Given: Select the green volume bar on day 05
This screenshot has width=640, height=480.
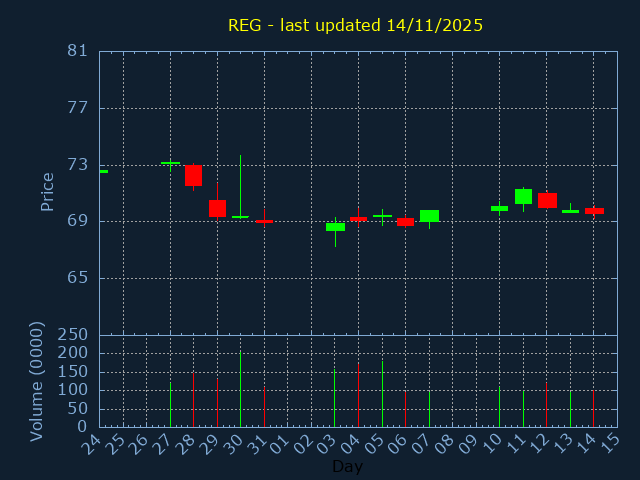Looking at the screenshot, I should (x=382, y=394).
